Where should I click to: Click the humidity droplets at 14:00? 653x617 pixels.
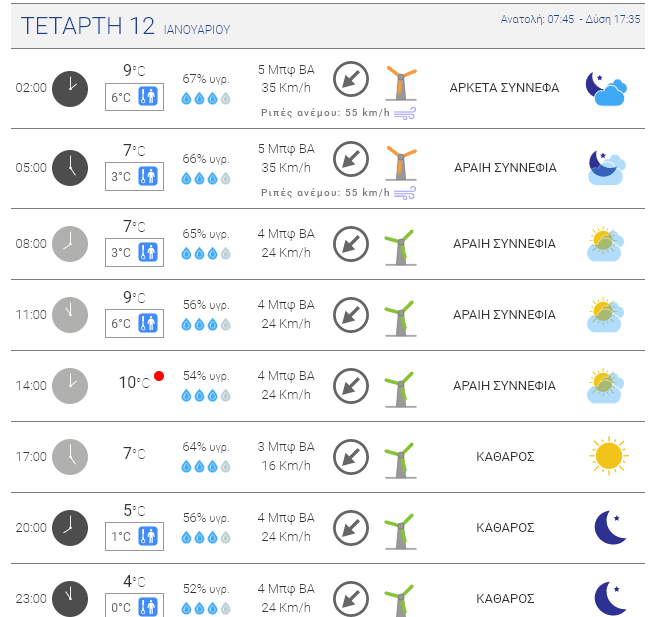pyautogui.click(x=206, y=396)
